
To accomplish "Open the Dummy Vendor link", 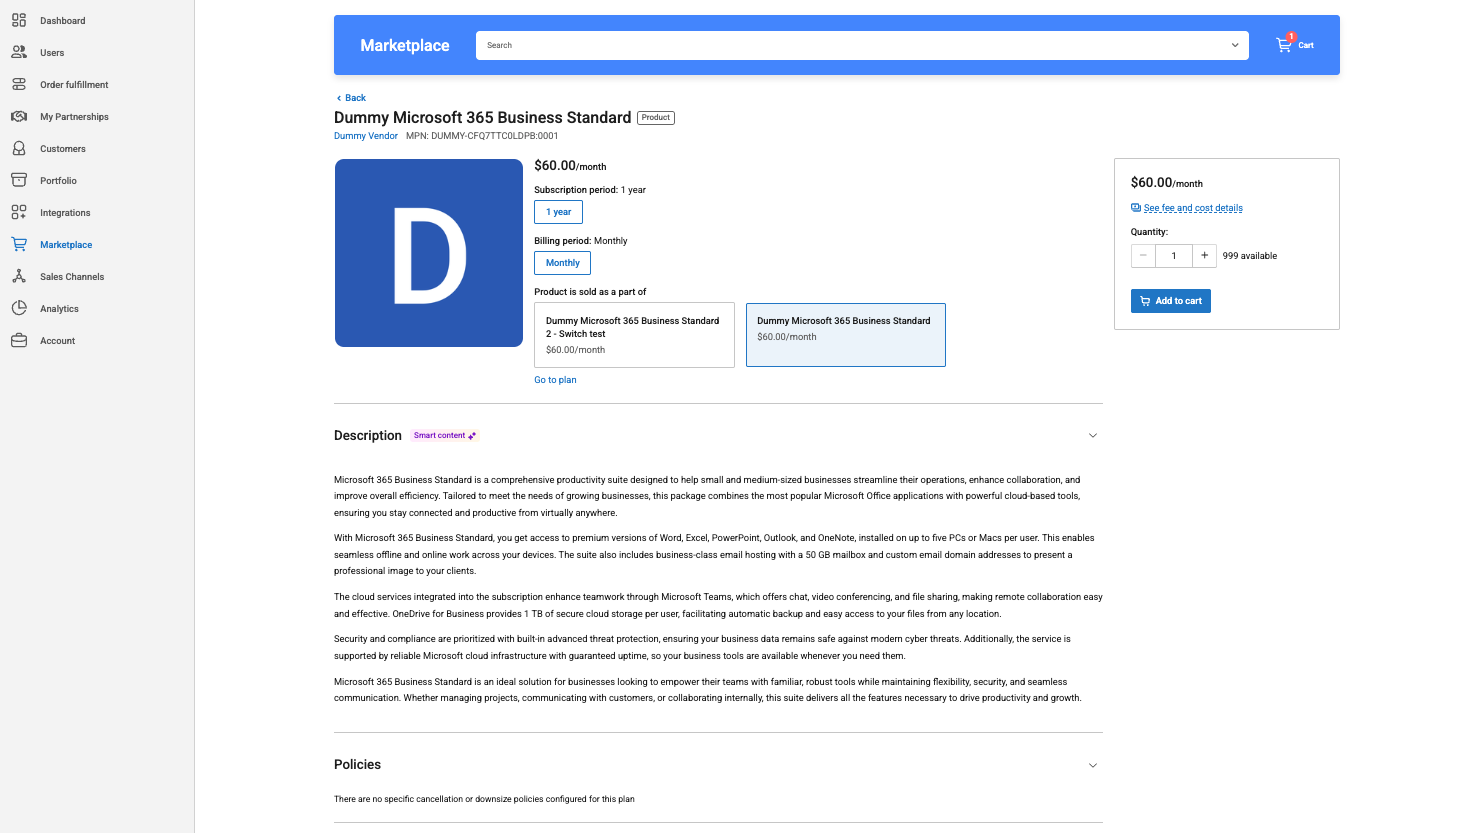I will [366, 136].
